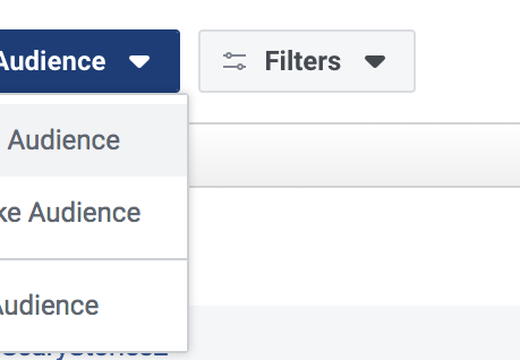Viewport: 520px width, 360px height.
Task: Click the upper slider line of Filters icon
Action: [234, 55]
